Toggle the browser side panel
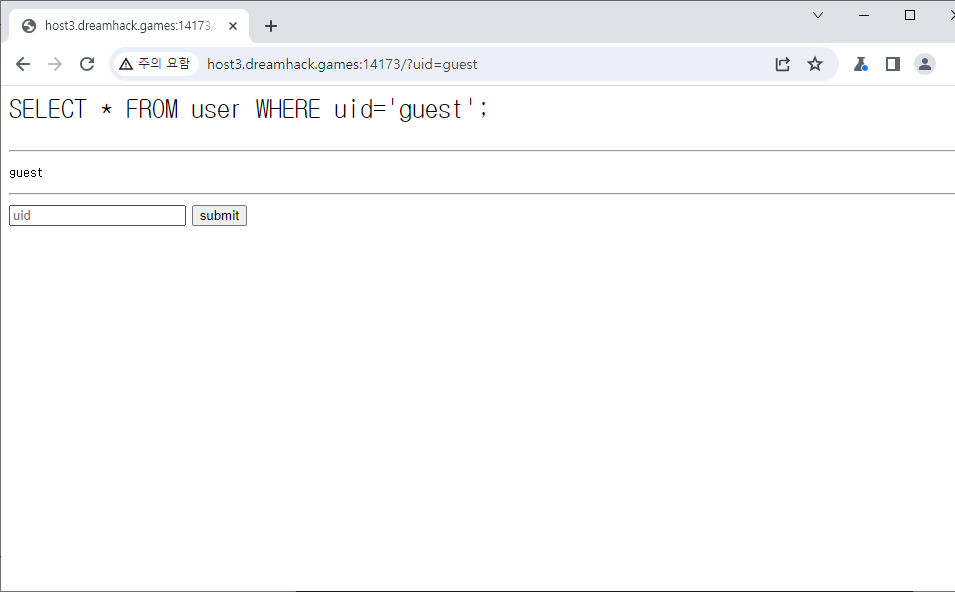The image size is (955, 592). (x=893, y=64)
